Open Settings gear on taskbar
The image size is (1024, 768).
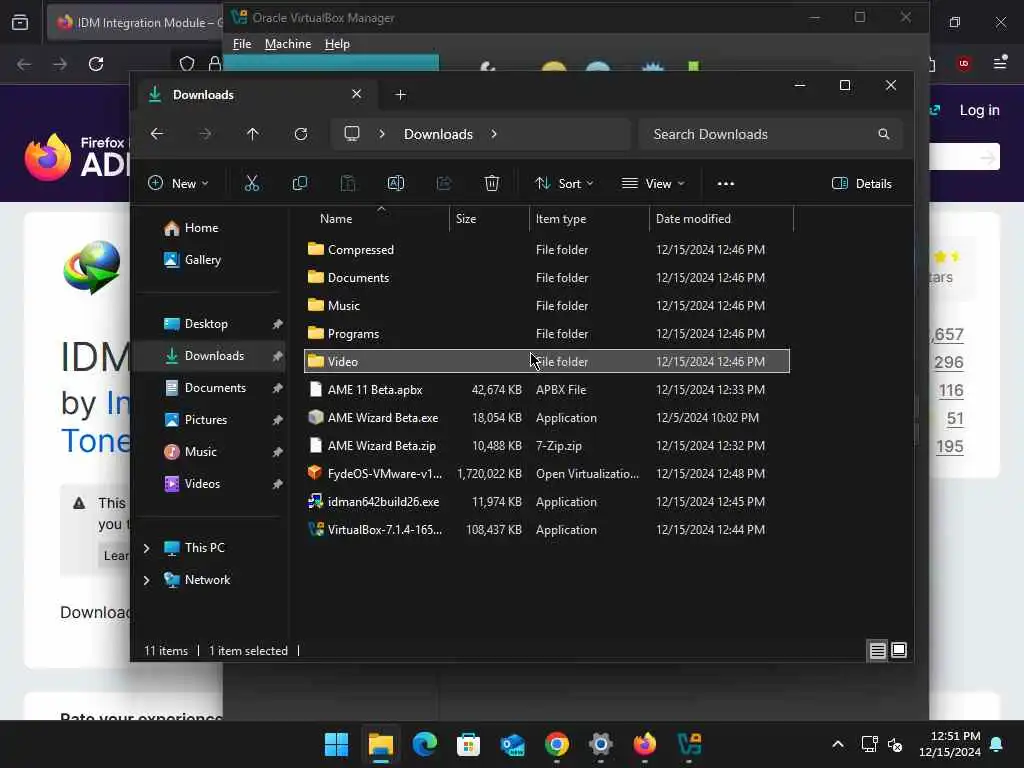(x=600, y=744)
